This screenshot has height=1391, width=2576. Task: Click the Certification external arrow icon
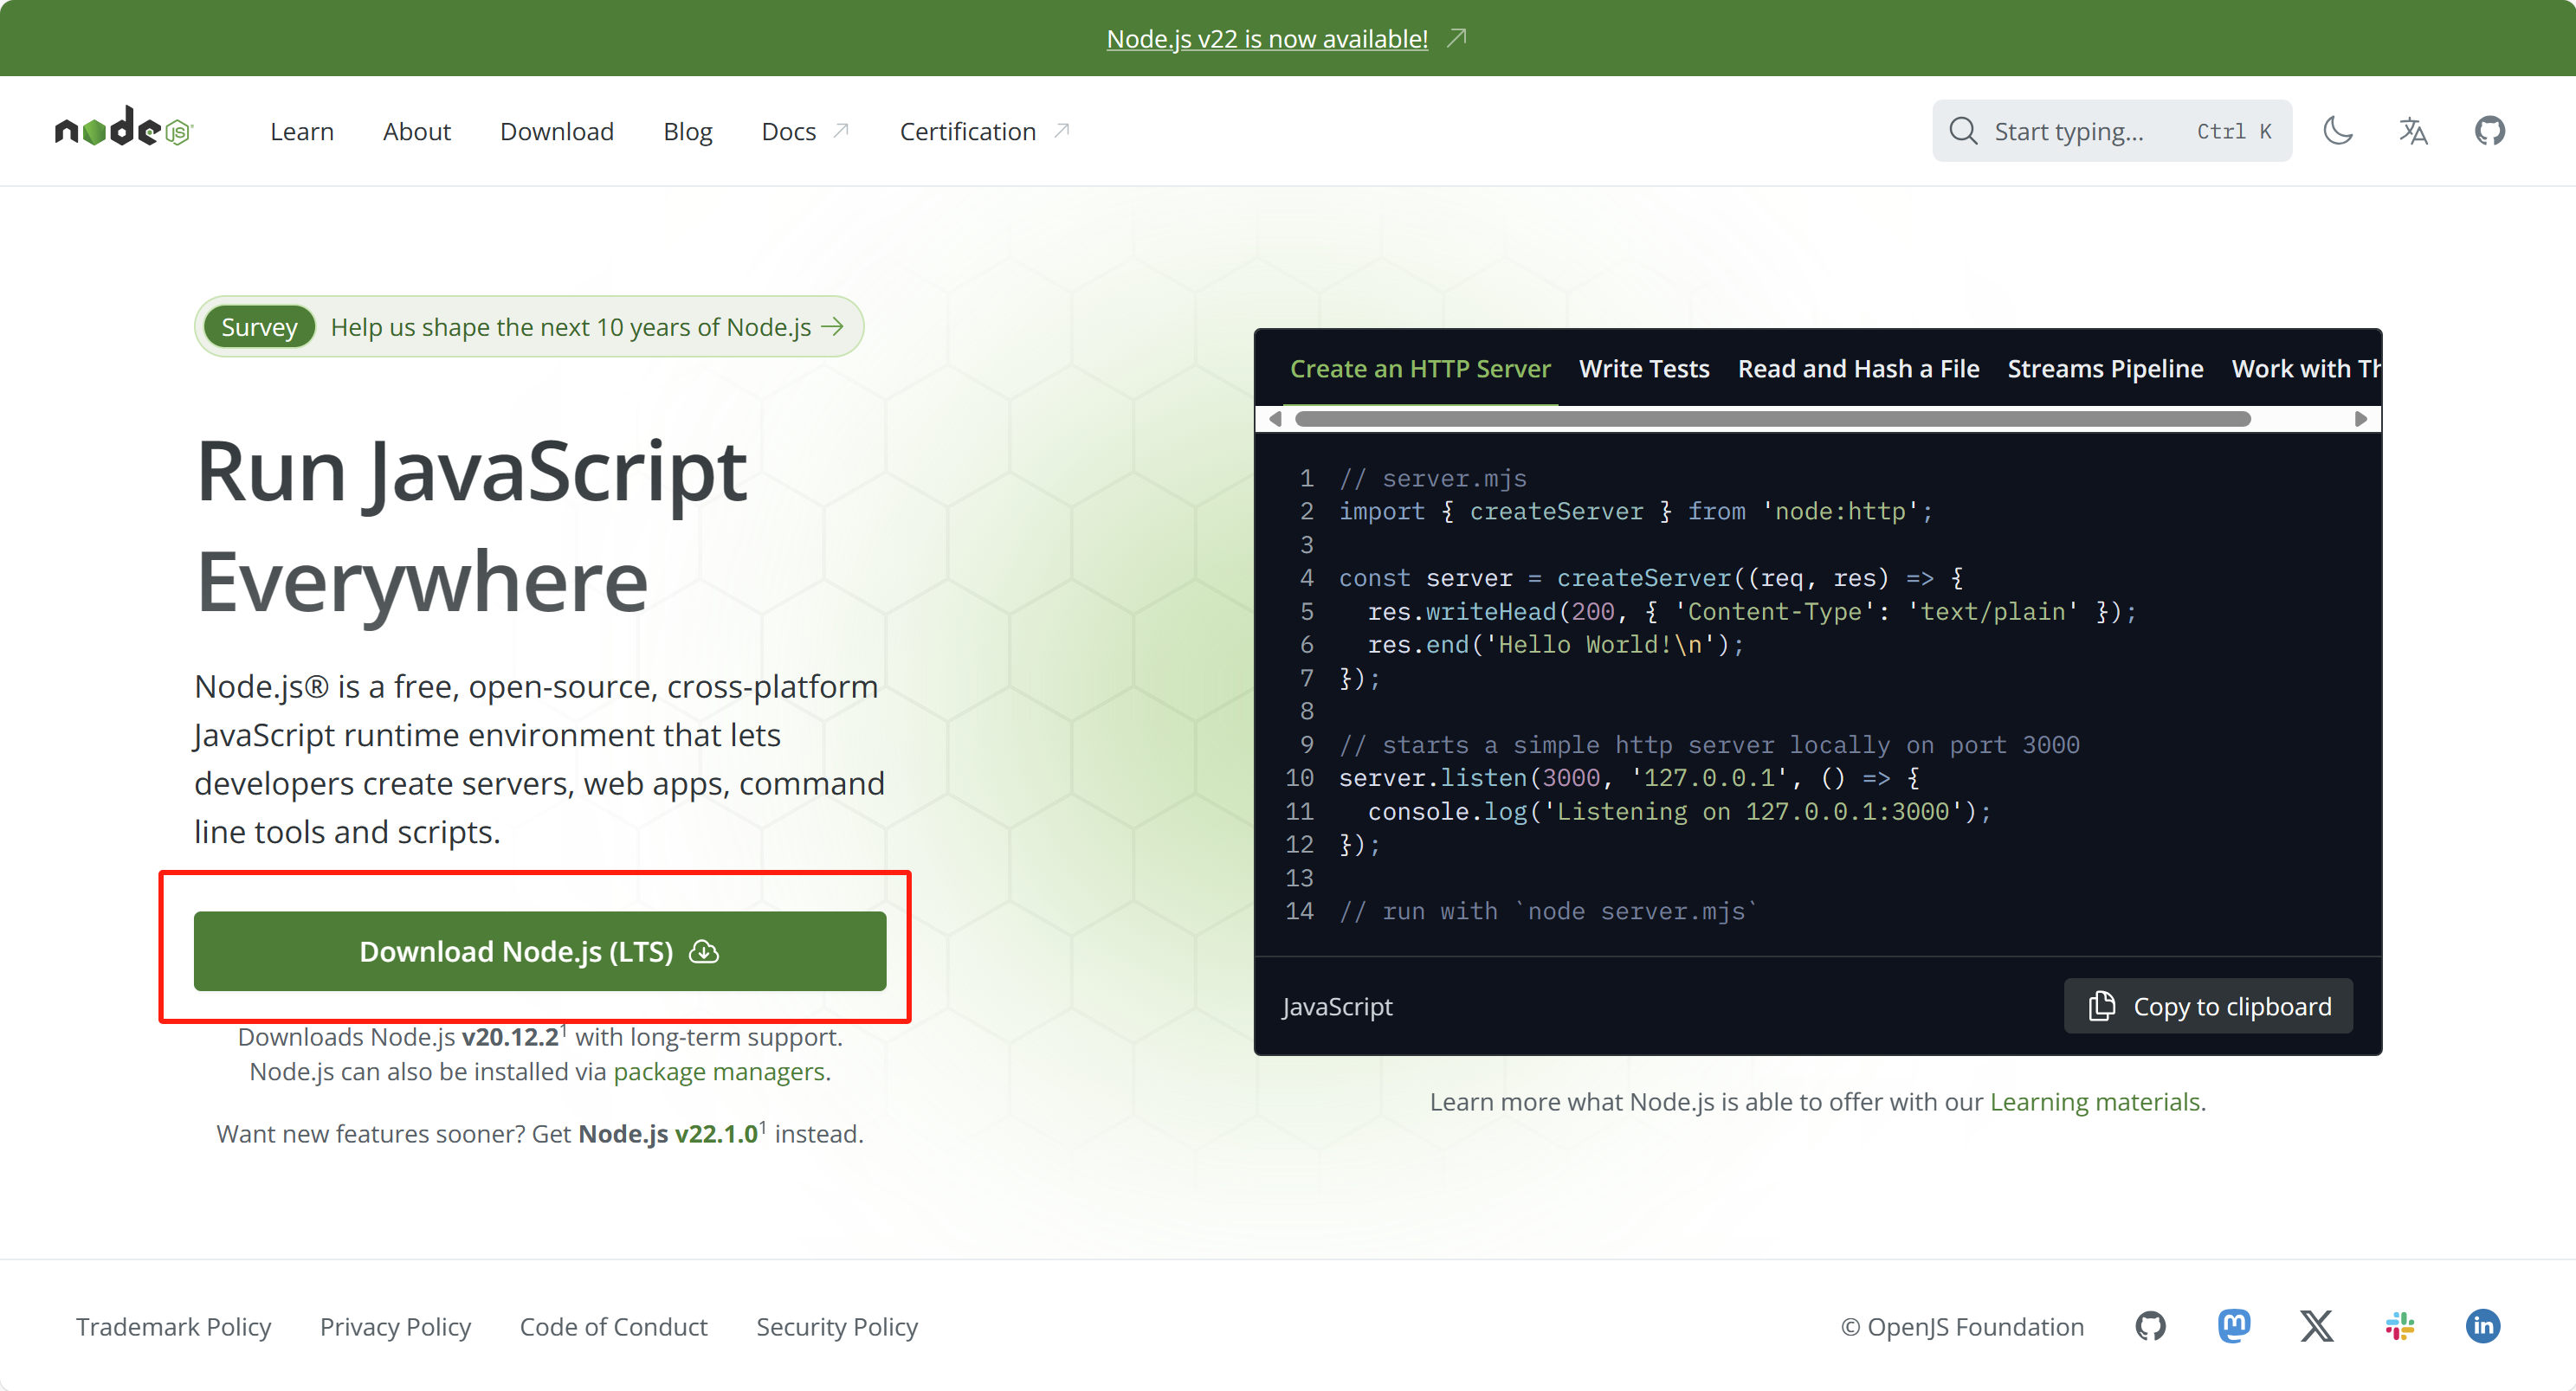(x=1061, y=130)
